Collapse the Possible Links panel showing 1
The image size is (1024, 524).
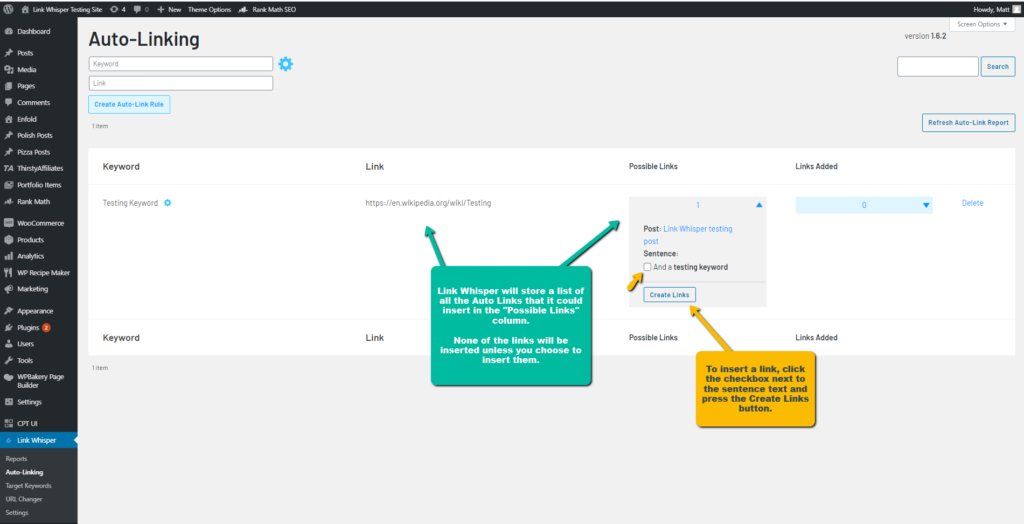tap(759, 205)
